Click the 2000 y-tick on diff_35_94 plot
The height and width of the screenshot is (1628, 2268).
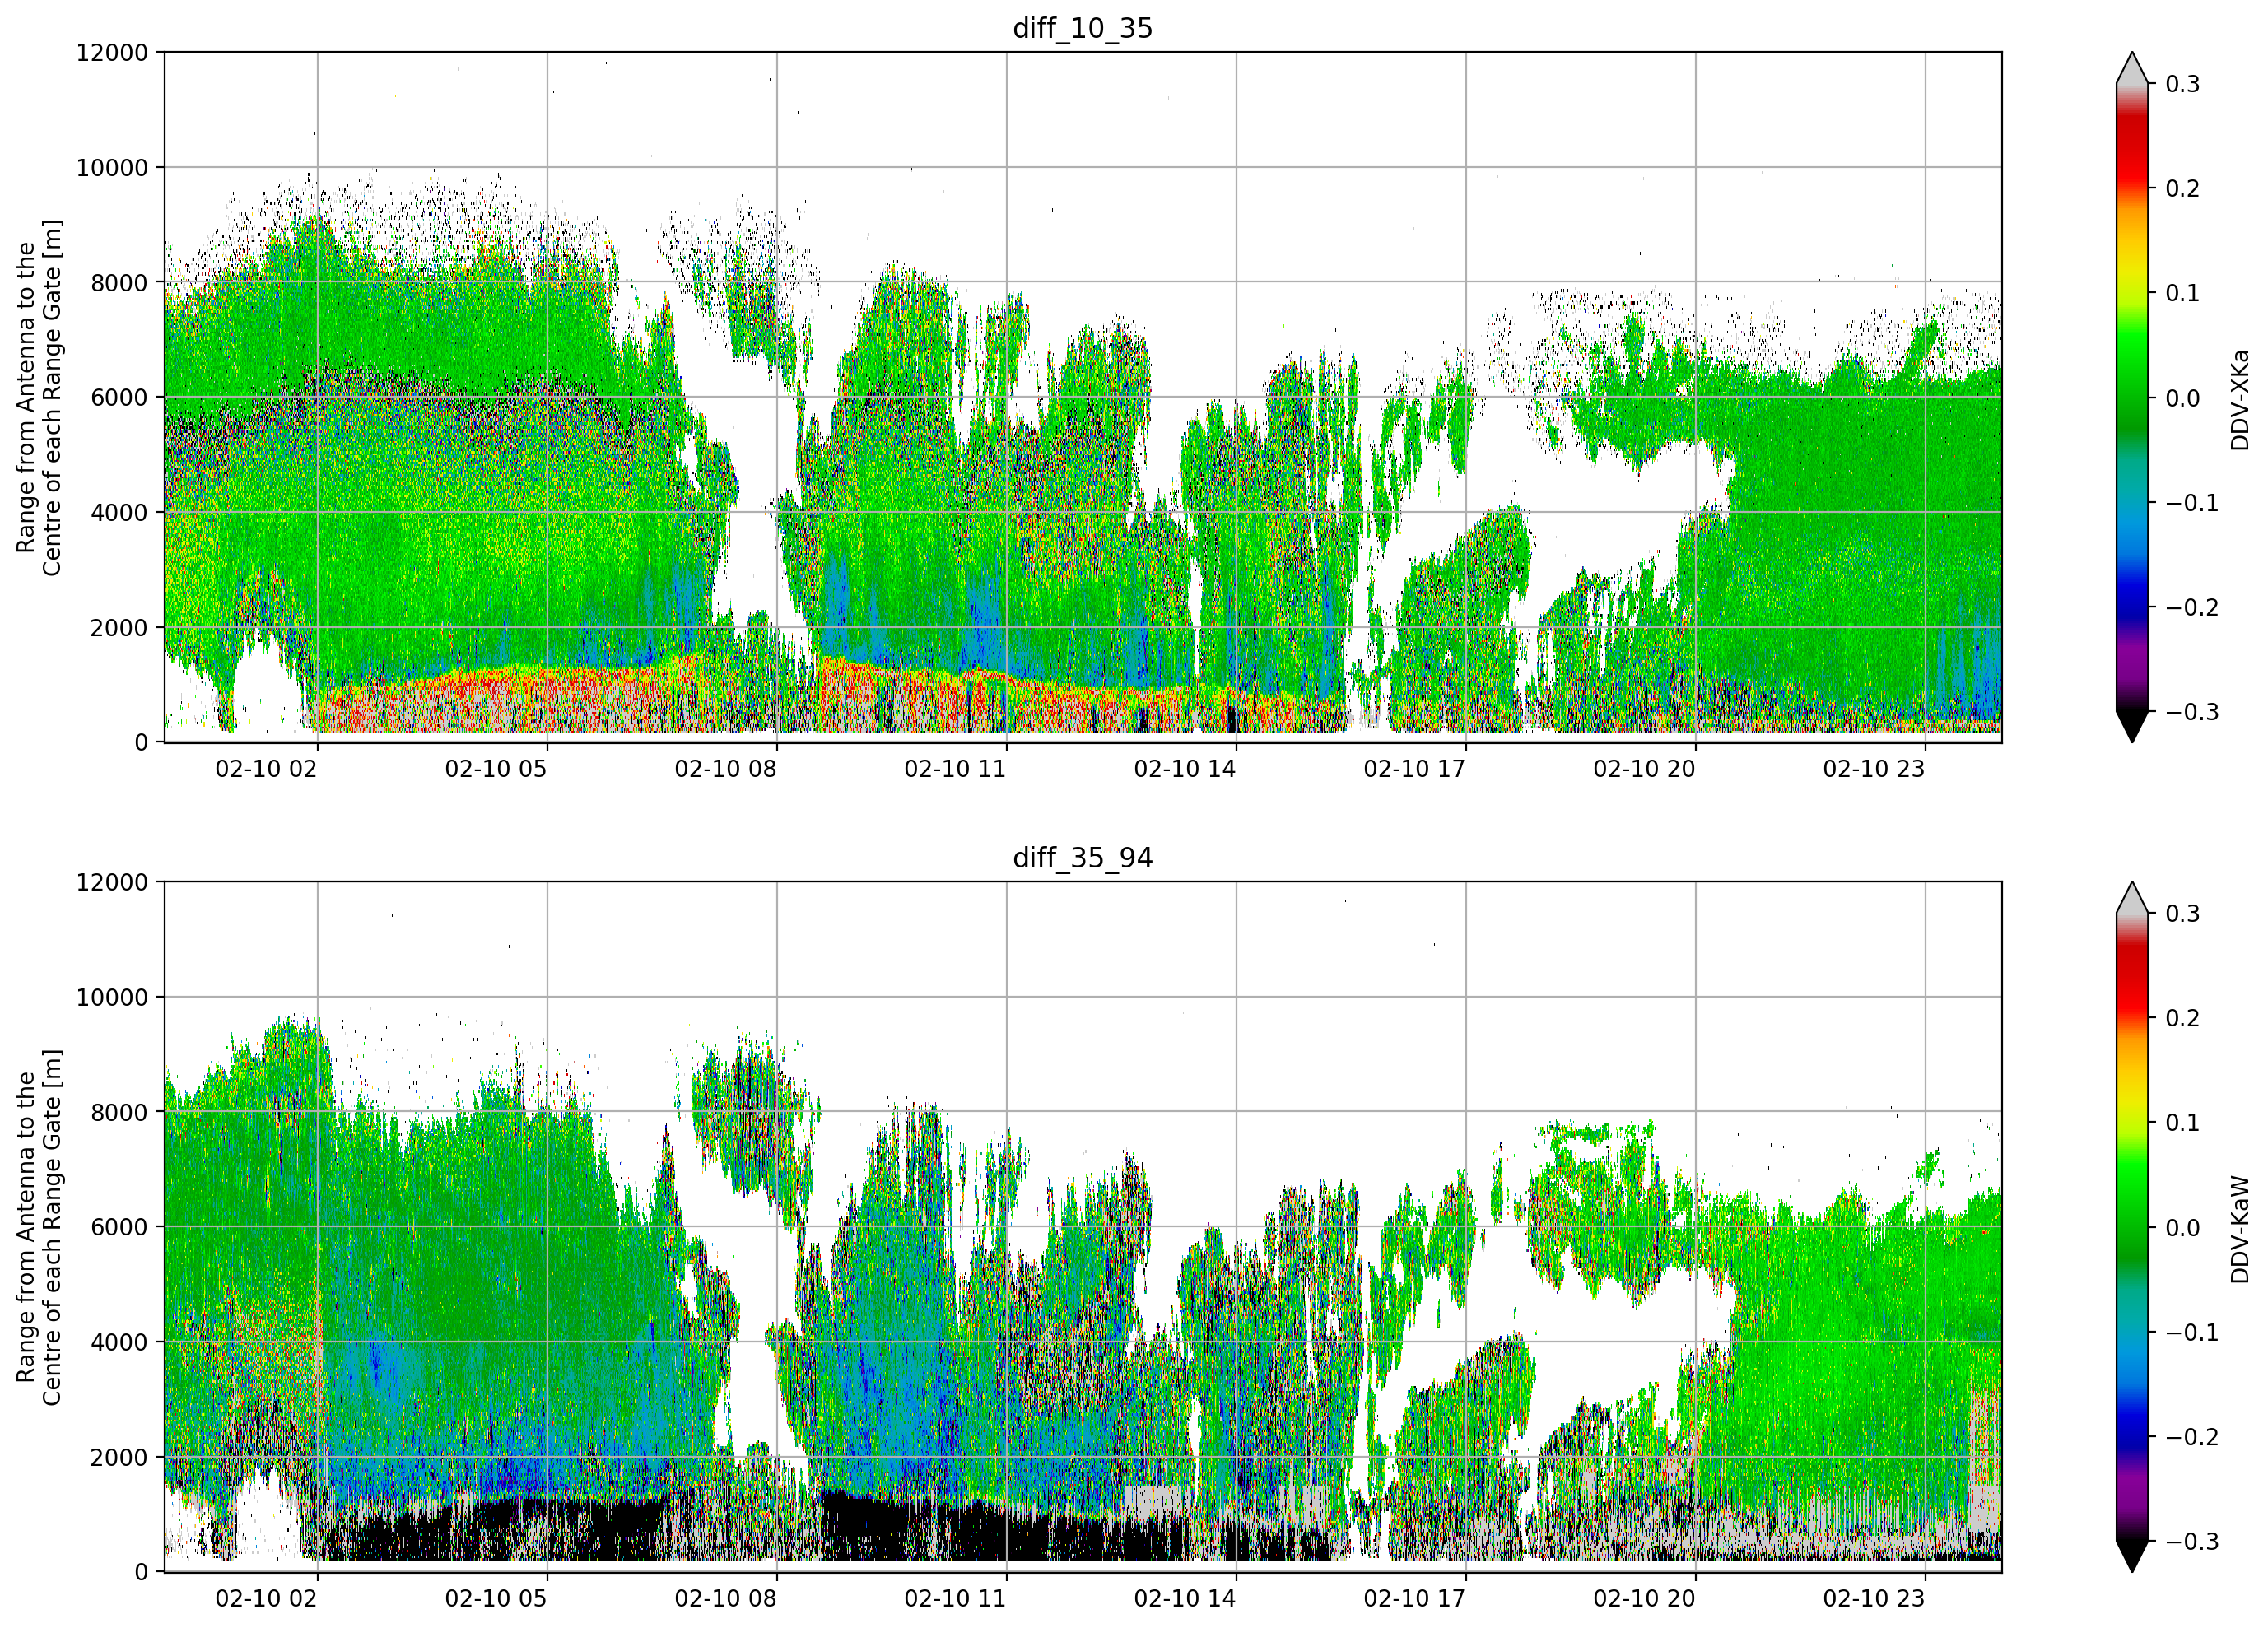click(x=119, y=1458)
